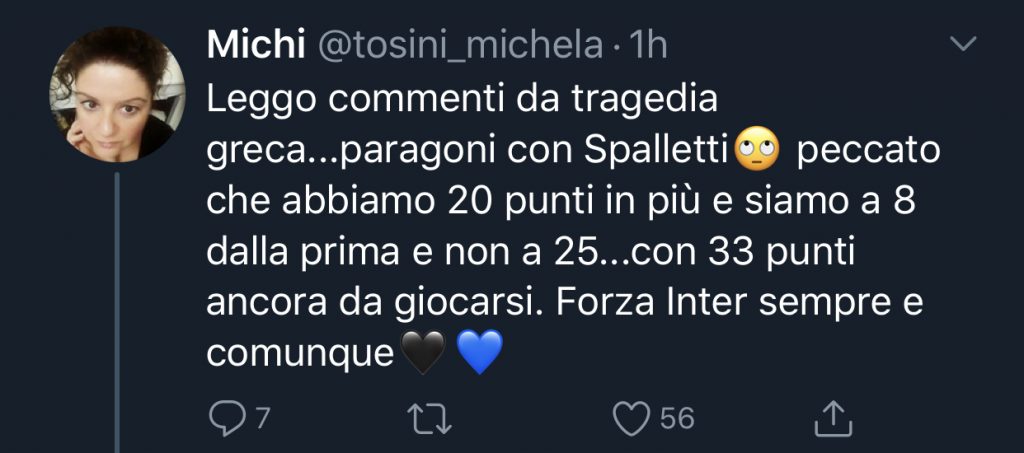Click the blue heart emoji
The image size is (1024, 453).
click(479, 353)
